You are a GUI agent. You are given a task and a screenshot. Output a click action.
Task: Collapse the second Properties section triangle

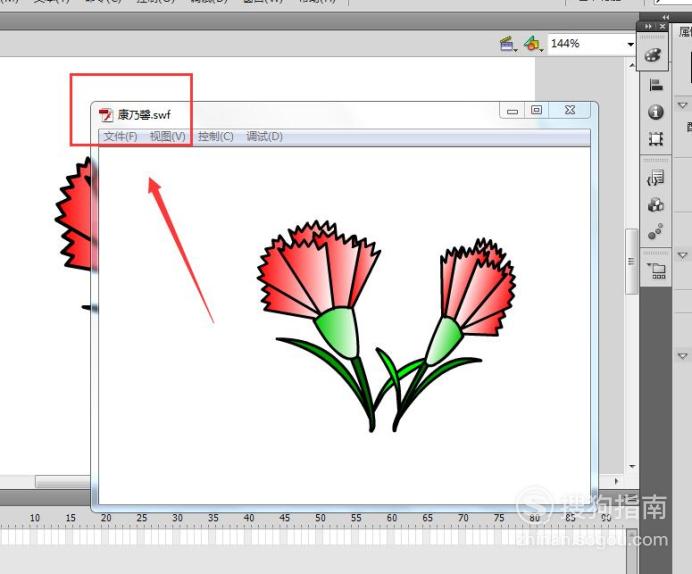tap(683, 255)
